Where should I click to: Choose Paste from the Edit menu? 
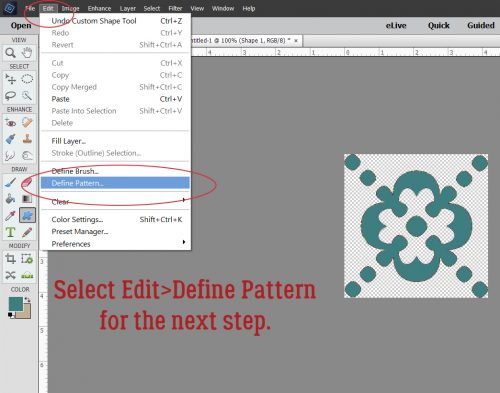pos(115,99)
